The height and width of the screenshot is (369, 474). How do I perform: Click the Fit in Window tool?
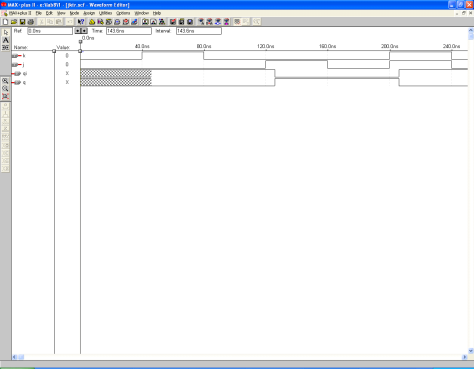[5, 96]
